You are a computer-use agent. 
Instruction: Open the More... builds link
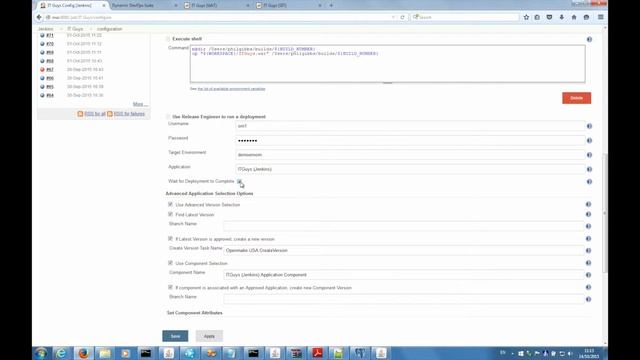(x=140, y=104)
